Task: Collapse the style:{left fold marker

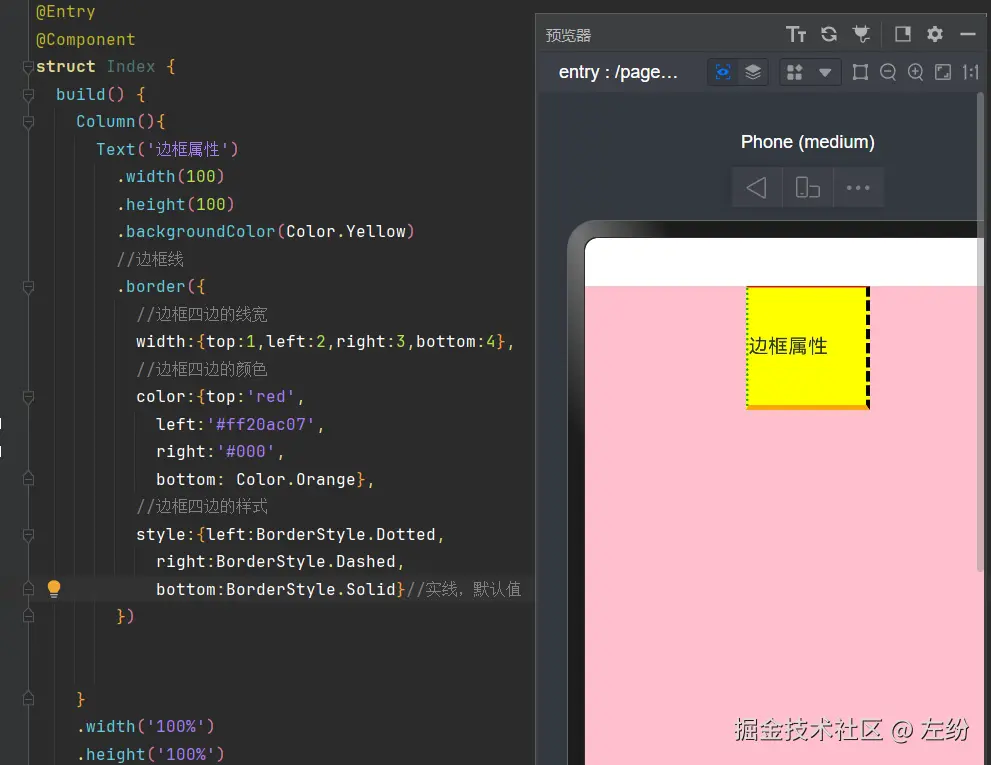Action: click(x=28, y=535)
